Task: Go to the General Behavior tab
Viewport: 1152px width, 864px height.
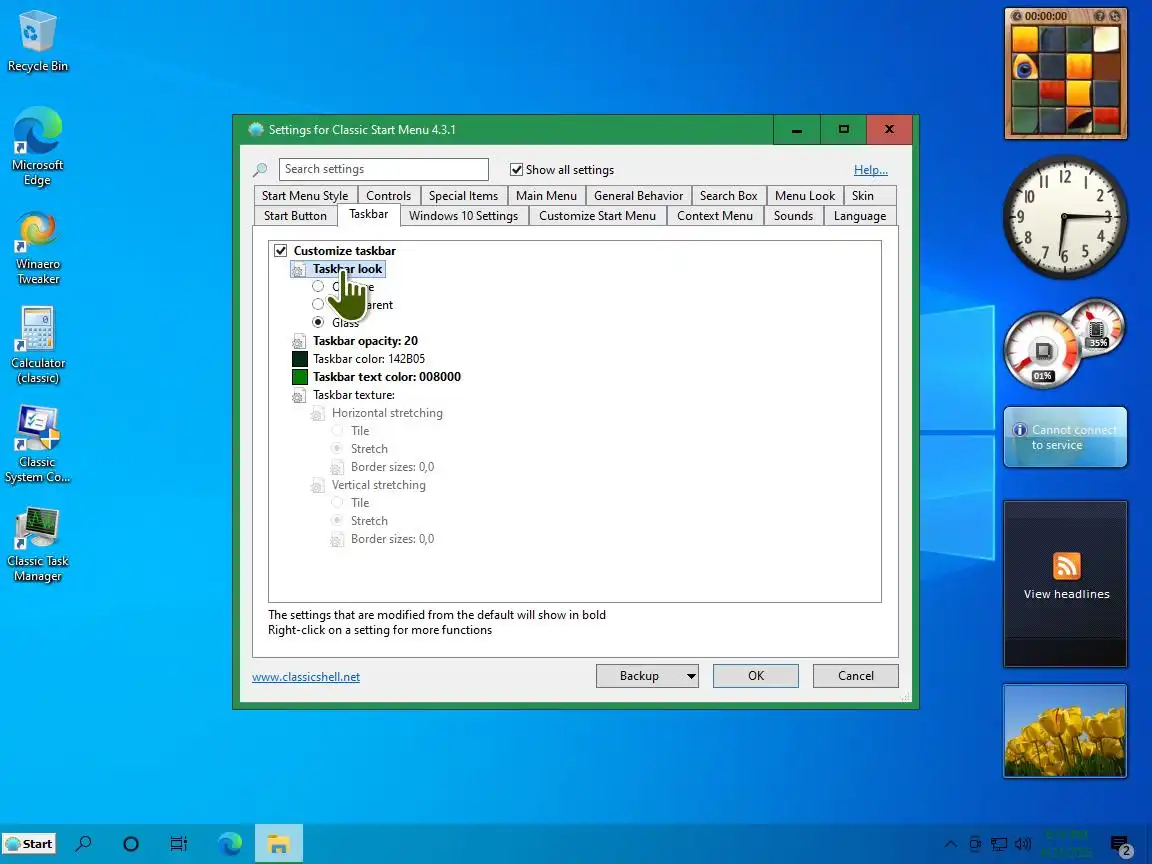Action: click(x=638, y=195)
